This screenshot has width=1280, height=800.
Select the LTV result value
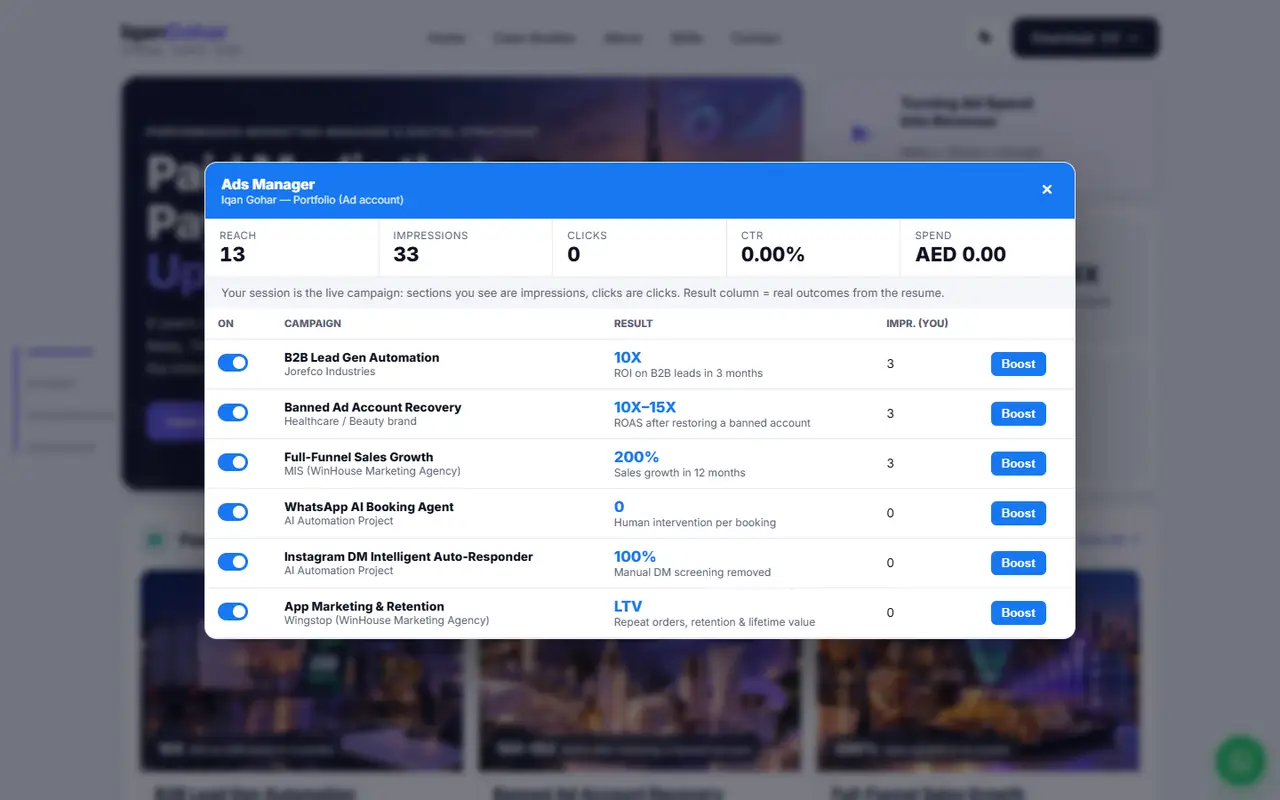[628, 607]
